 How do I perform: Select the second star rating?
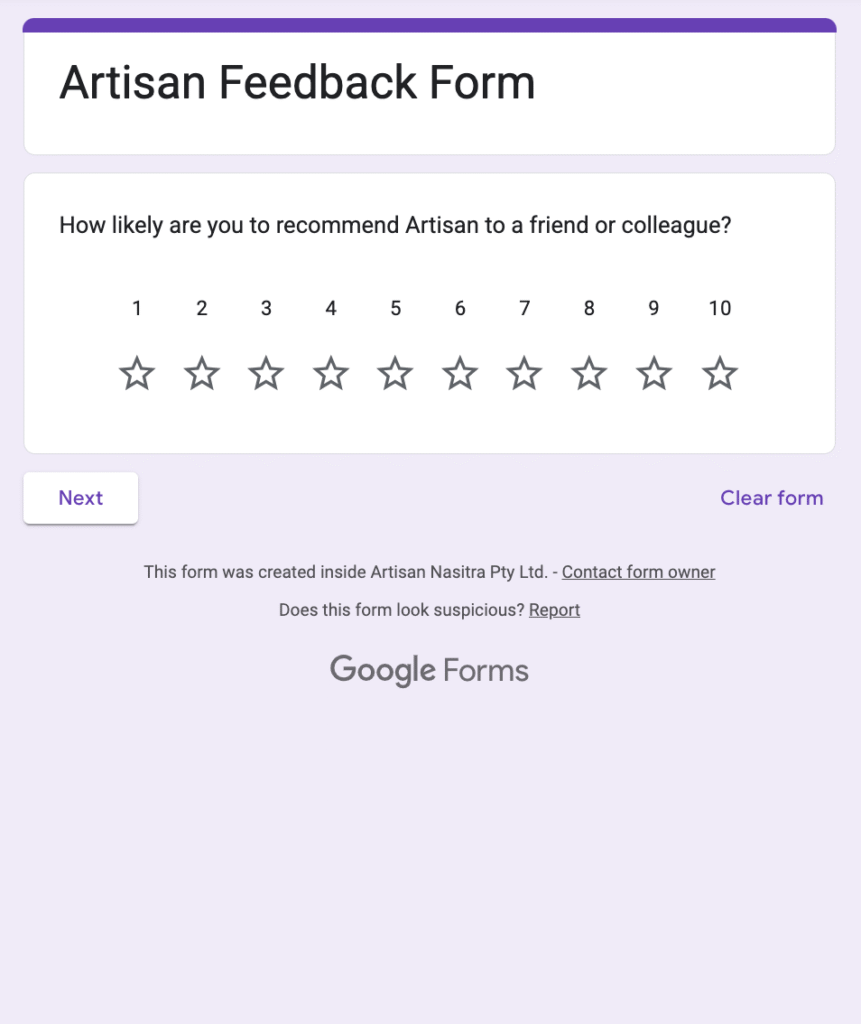pyautogui.click(x=202, y=374)
